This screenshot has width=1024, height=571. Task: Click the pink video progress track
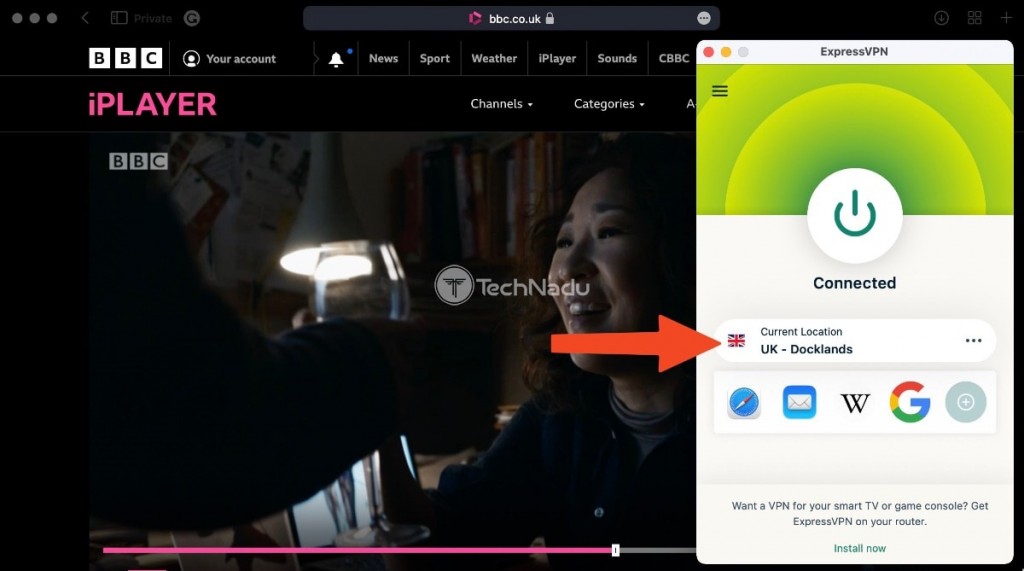tap(357, 551)
